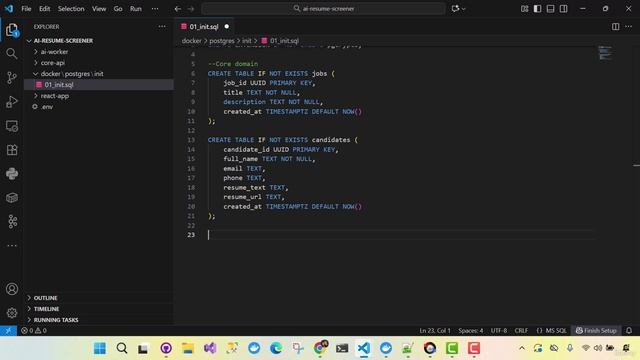Open the tree-shaped icon below Containers
Image resolution: width=640 pixels, height=360 pixels.
(x=12, y=222)
